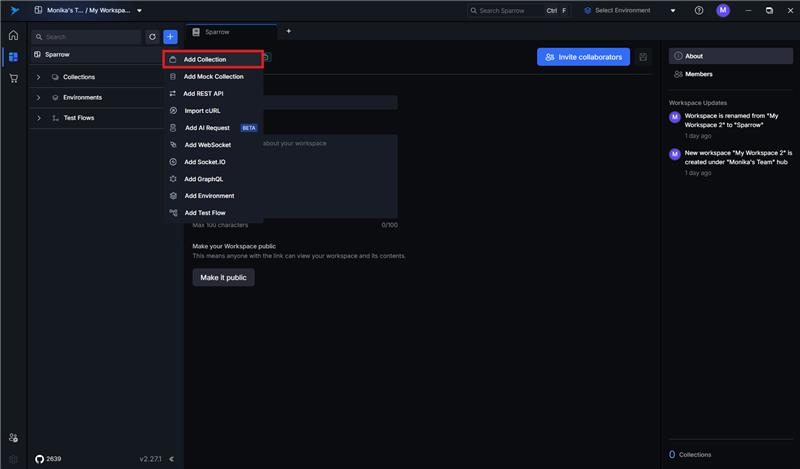800x469 pixels.
Task: Focus the sidebar Search field
Action: [87, 37]
